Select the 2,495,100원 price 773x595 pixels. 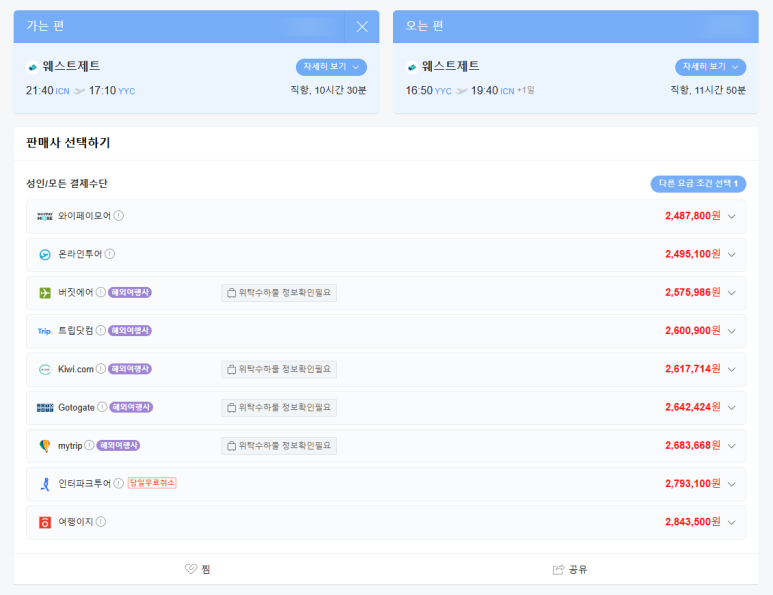point(693,254)
